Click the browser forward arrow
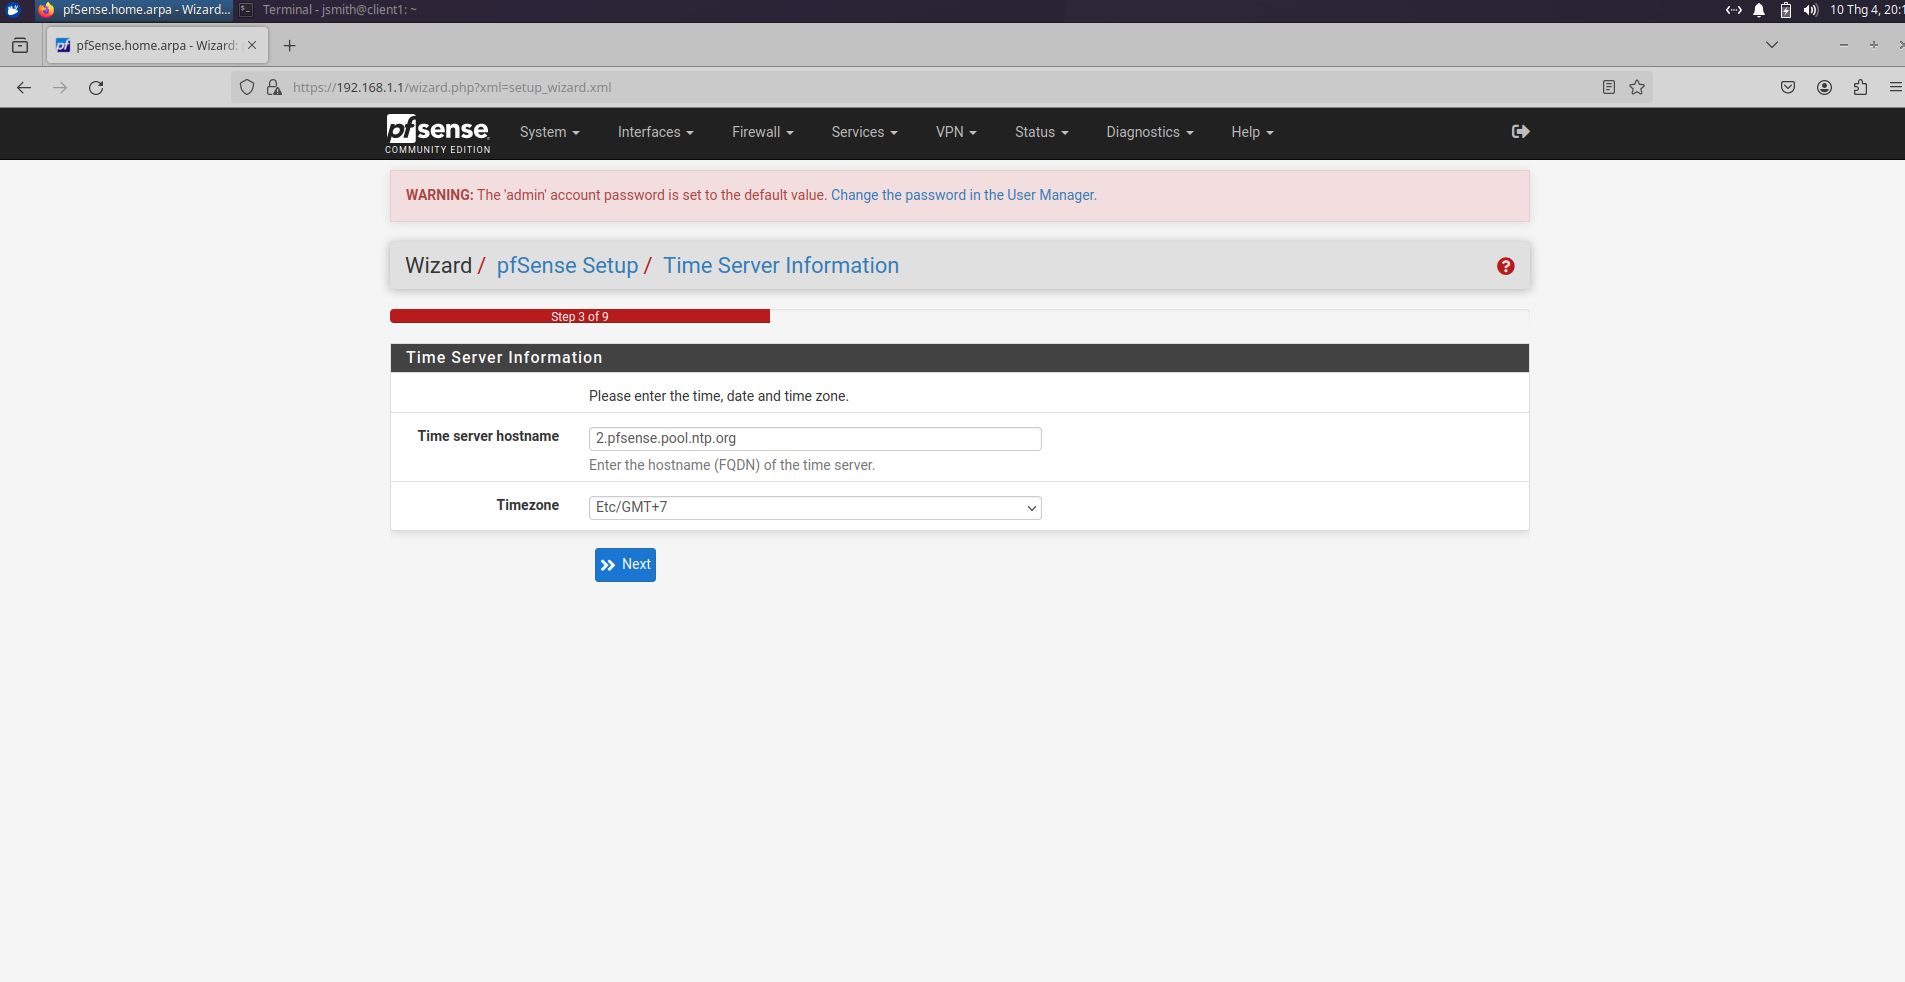1905x982 pixels. click(60, 88)
